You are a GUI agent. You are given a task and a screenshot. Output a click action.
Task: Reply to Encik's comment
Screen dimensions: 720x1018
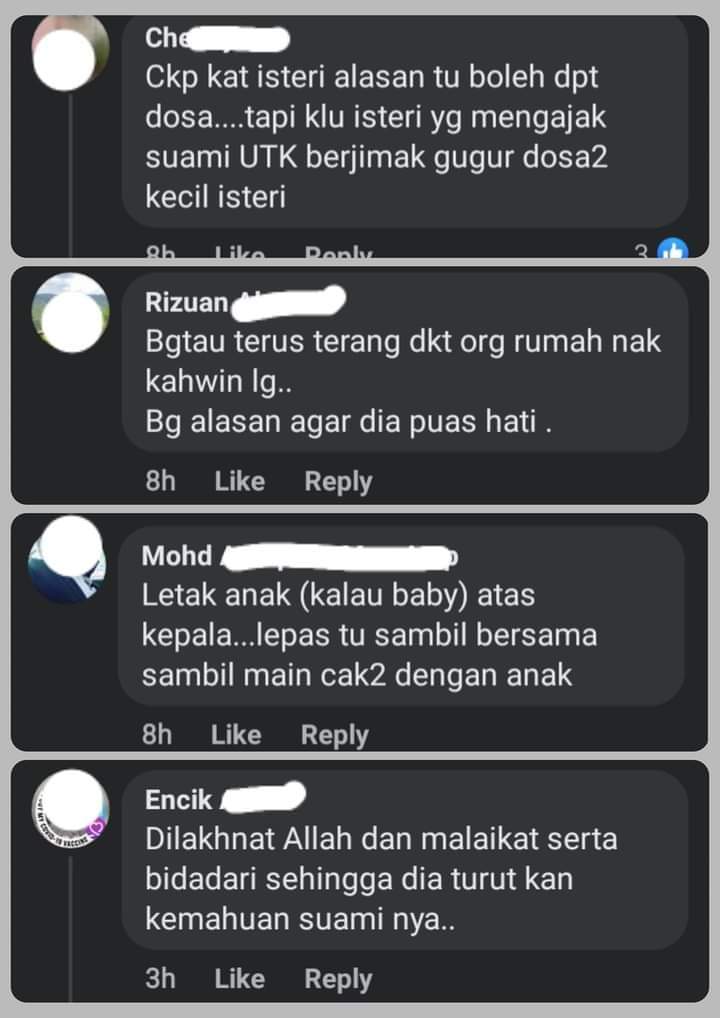tap(338, 979)
